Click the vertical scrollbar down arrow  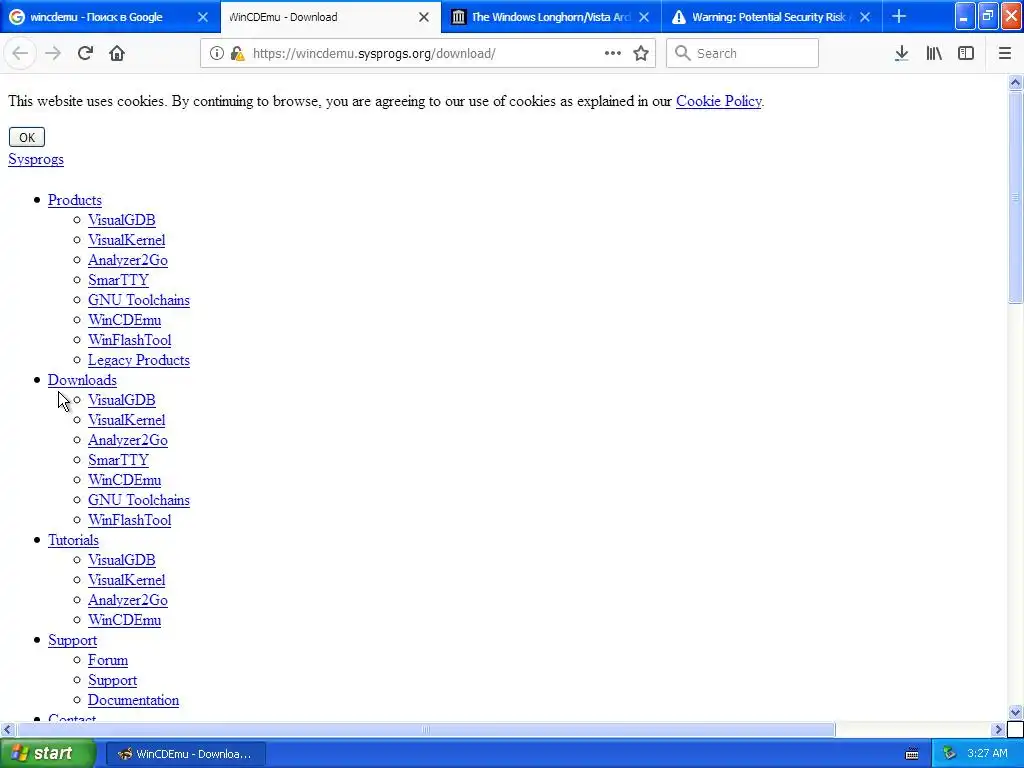click(x=1015, y=712)
